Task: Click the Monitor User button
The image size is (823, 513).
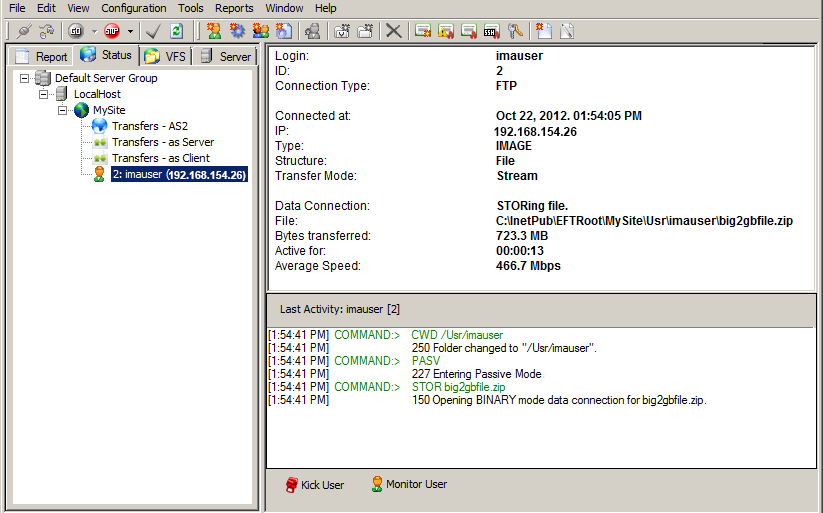Action: pos(409,484)
